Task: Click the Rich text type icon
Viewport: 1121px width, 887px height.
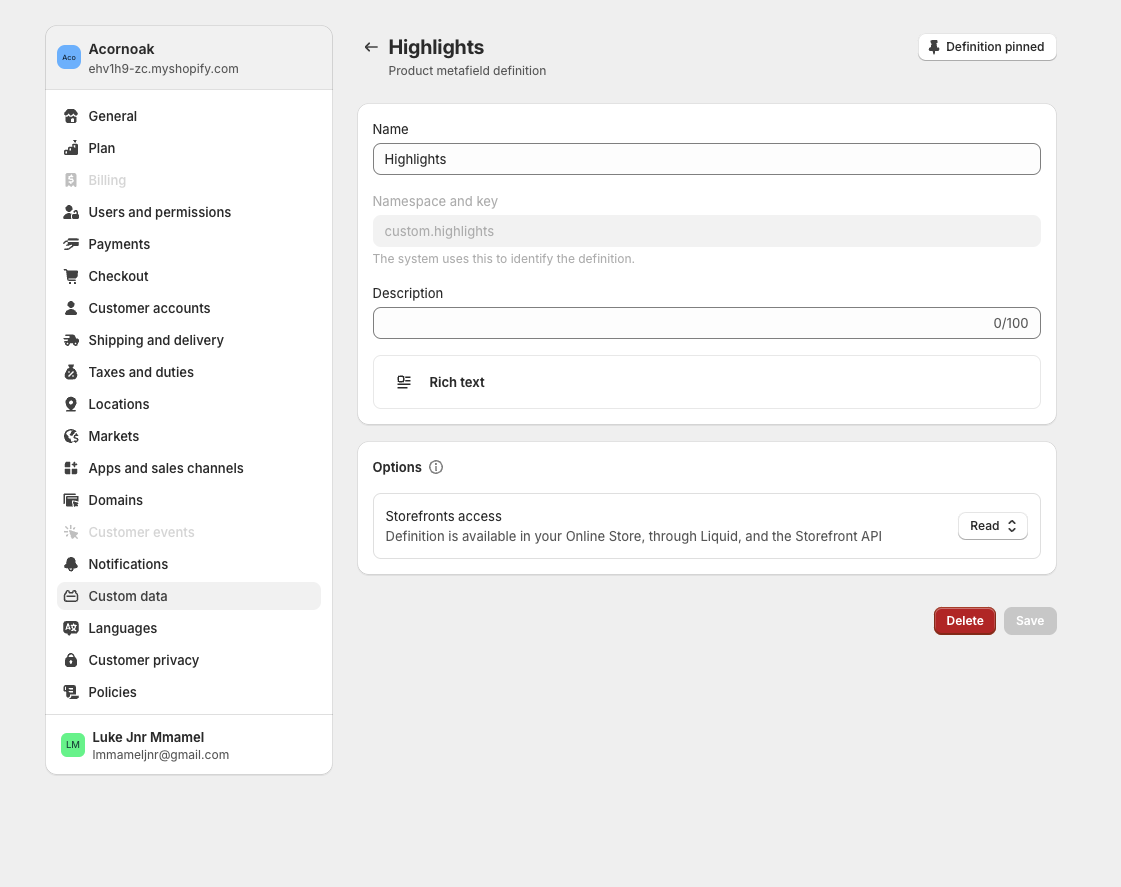Action: 404,382
